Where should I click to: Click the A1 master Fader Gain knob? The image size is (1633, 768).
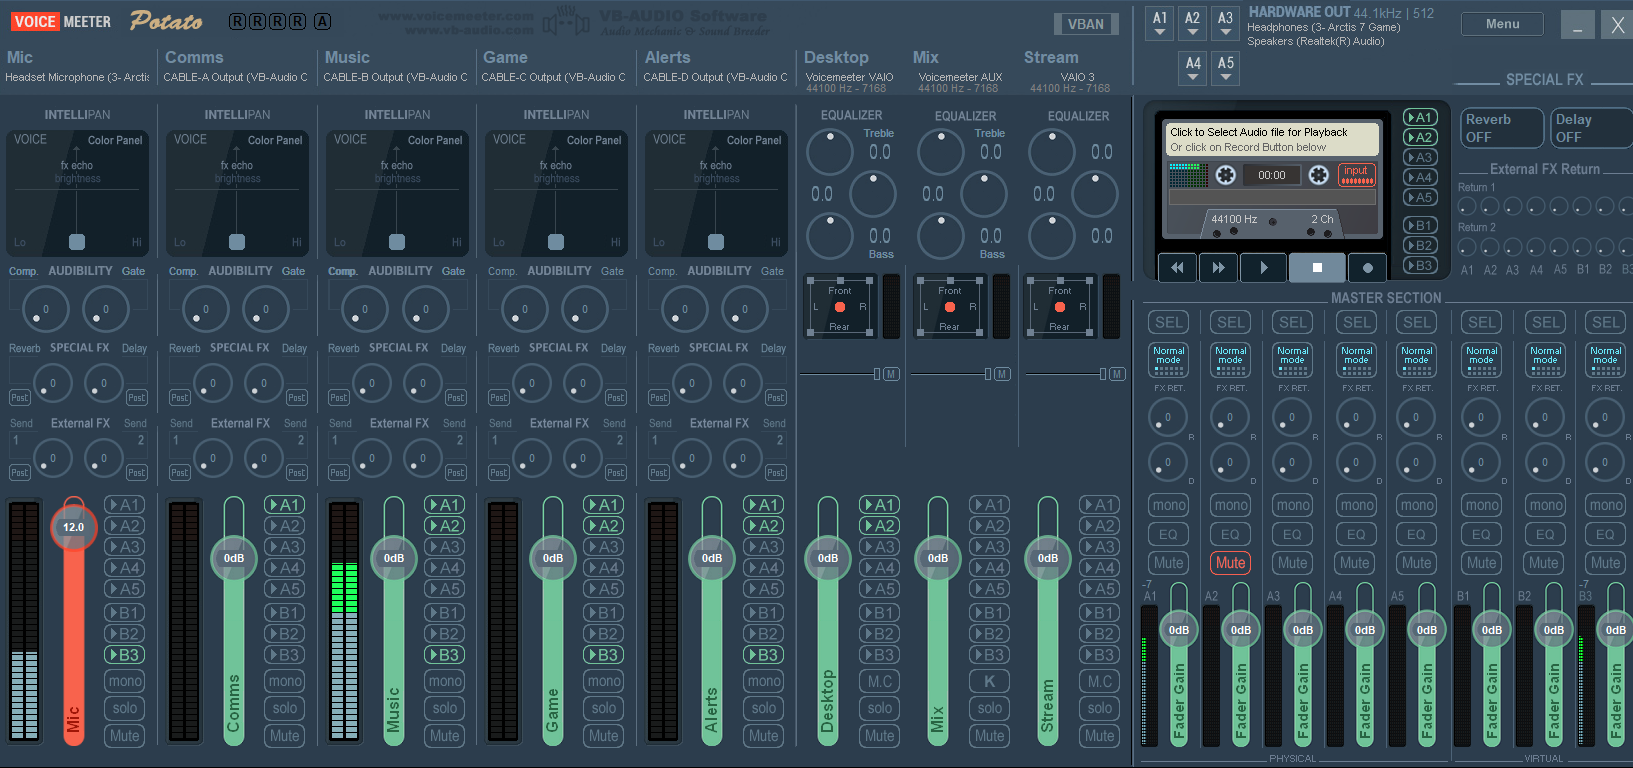[x=1179, y=630]
